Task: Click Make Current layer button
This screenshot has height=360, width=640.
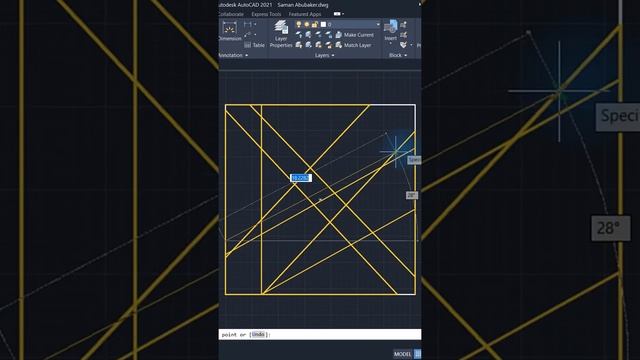Action: (x=354, y=35)
